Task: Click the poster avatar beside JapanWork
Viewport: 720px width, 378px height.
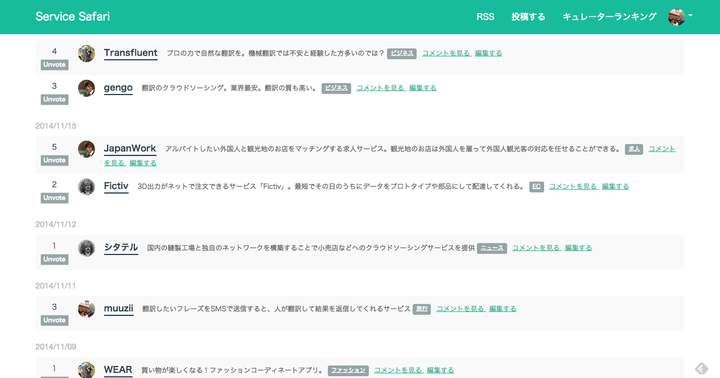Action: (x=86, y=149)
